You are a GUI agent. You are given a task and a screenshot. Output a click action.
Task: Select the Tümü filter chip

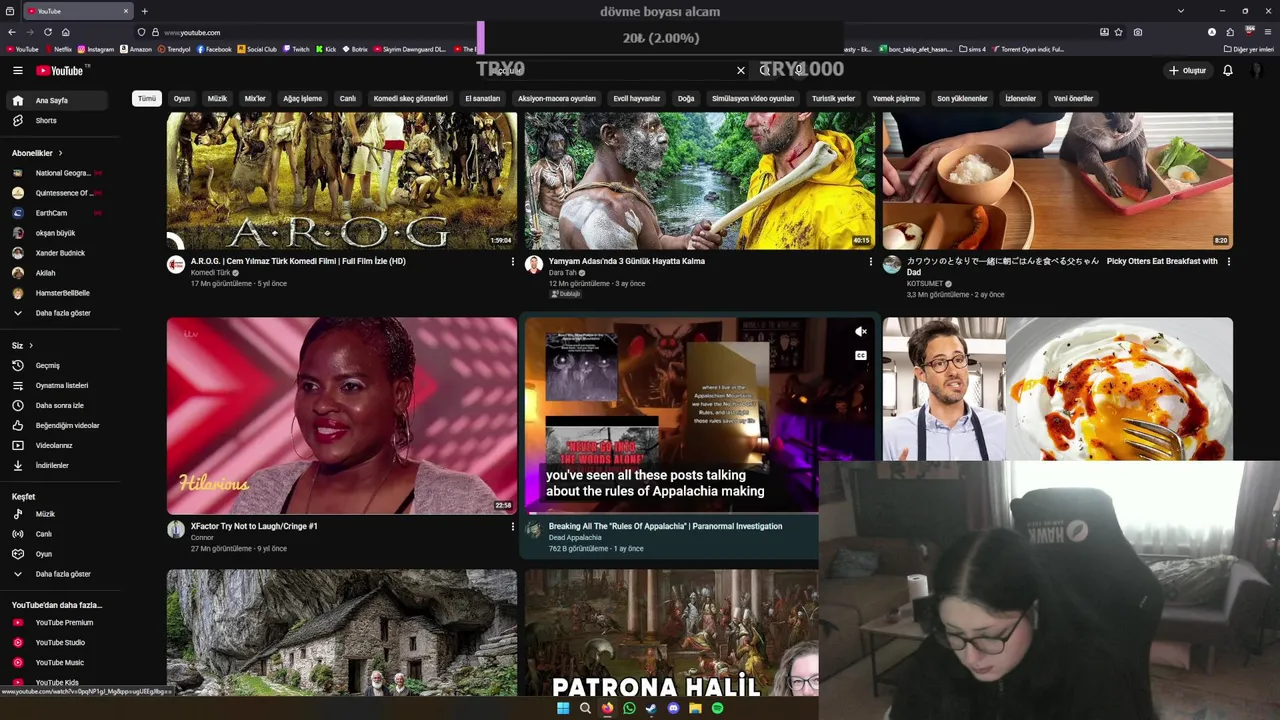click(x=147, y=98)
